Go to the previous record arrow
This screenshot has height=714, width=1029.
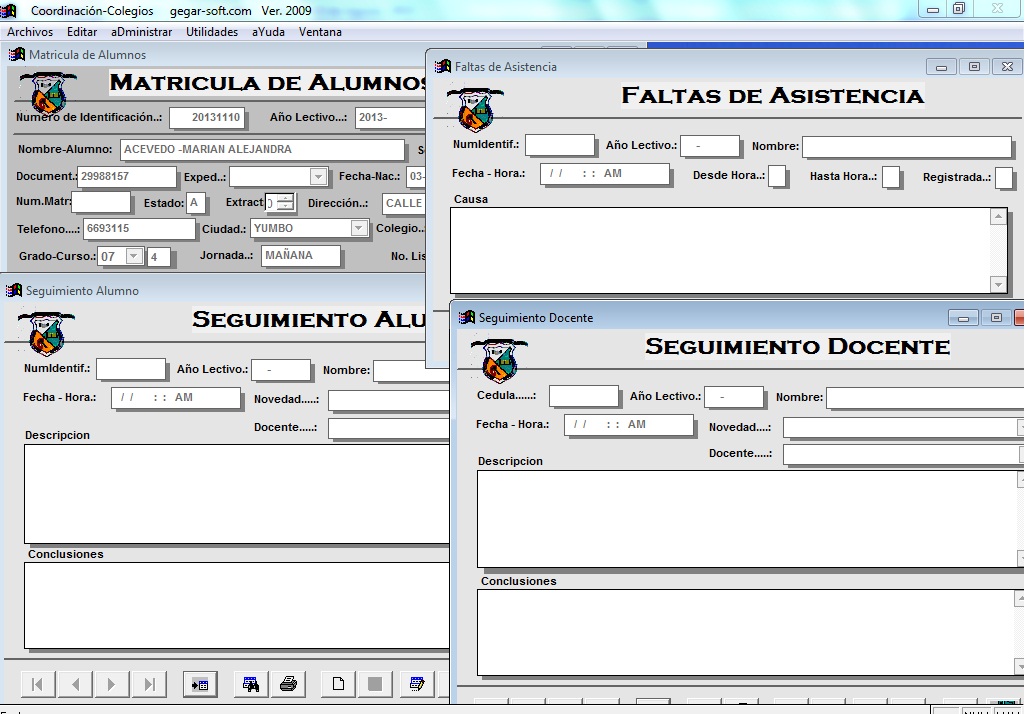tap(75, 684)
